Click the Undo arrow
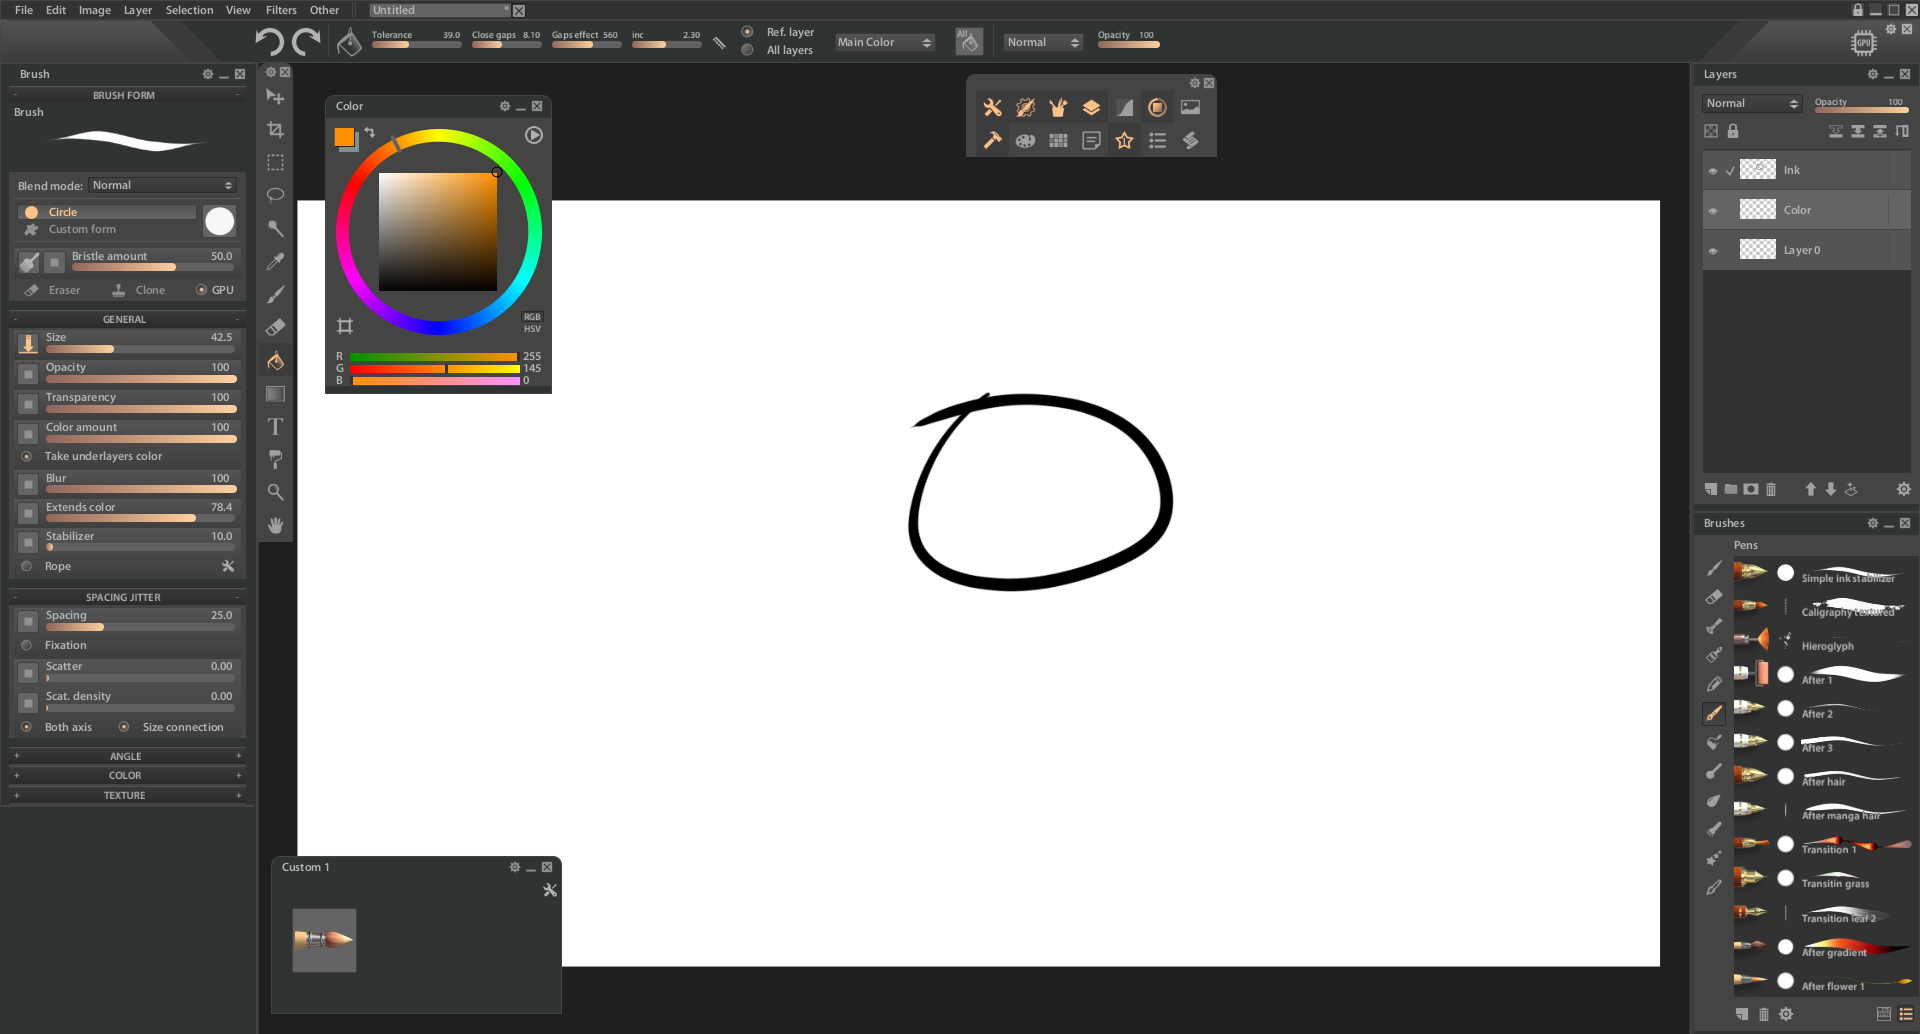The width and height of the screenshot is (1920, 1034). coord(269,41)
